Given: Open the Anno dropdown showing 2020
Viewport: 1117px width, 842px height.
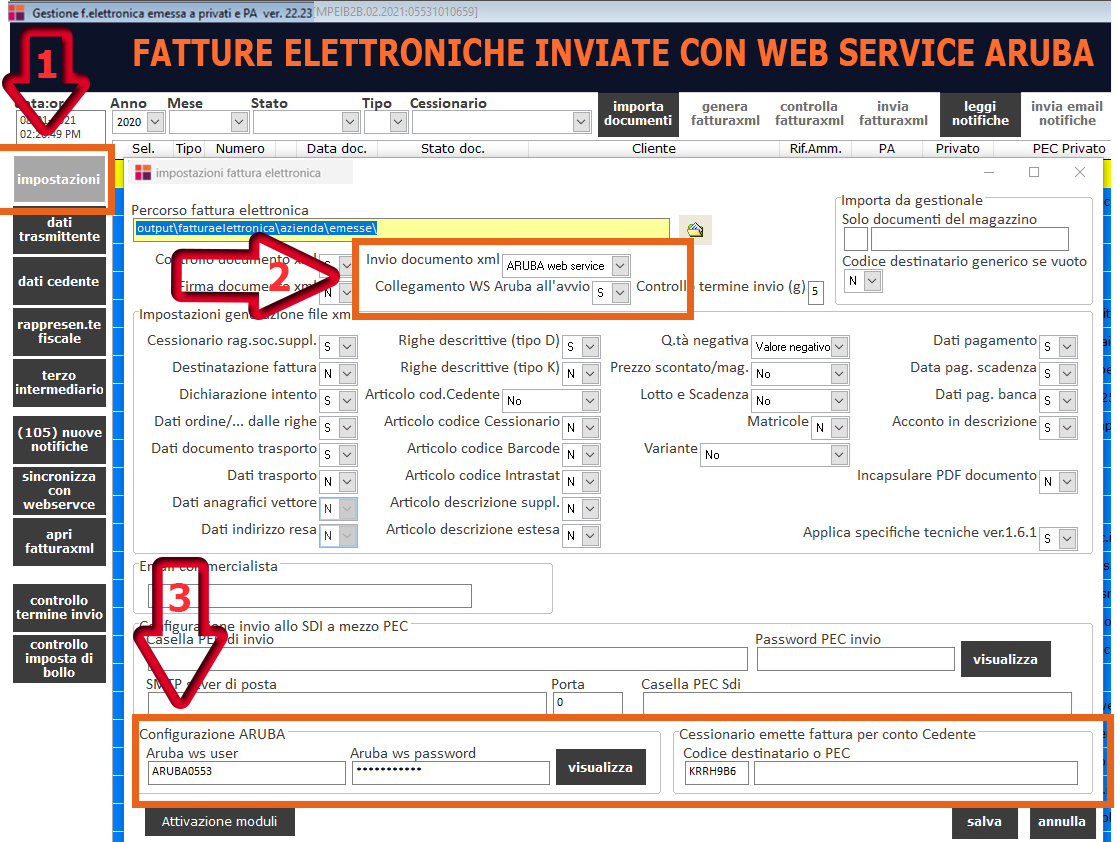Looking at the screenshot, I should [156, 123].
